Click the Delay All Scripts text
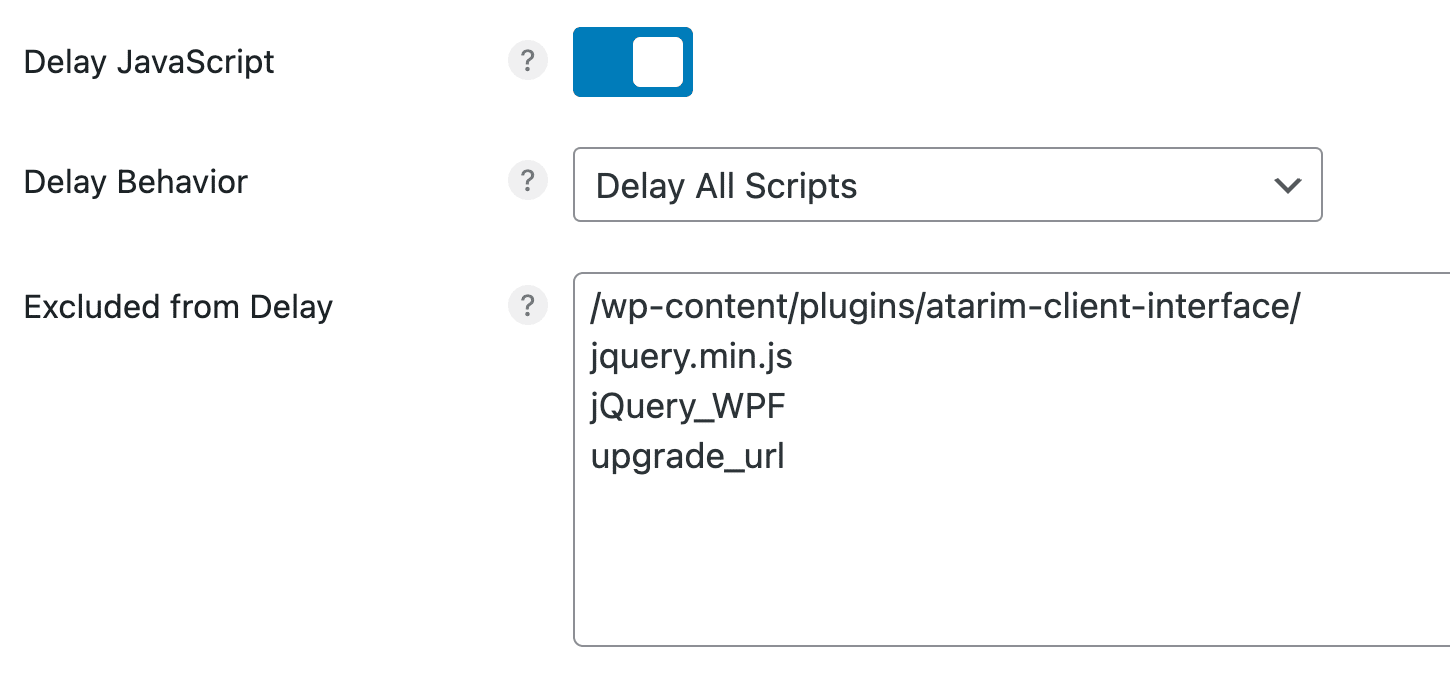This screenshot has height=674, width=1450. click(x=726, y=185)
